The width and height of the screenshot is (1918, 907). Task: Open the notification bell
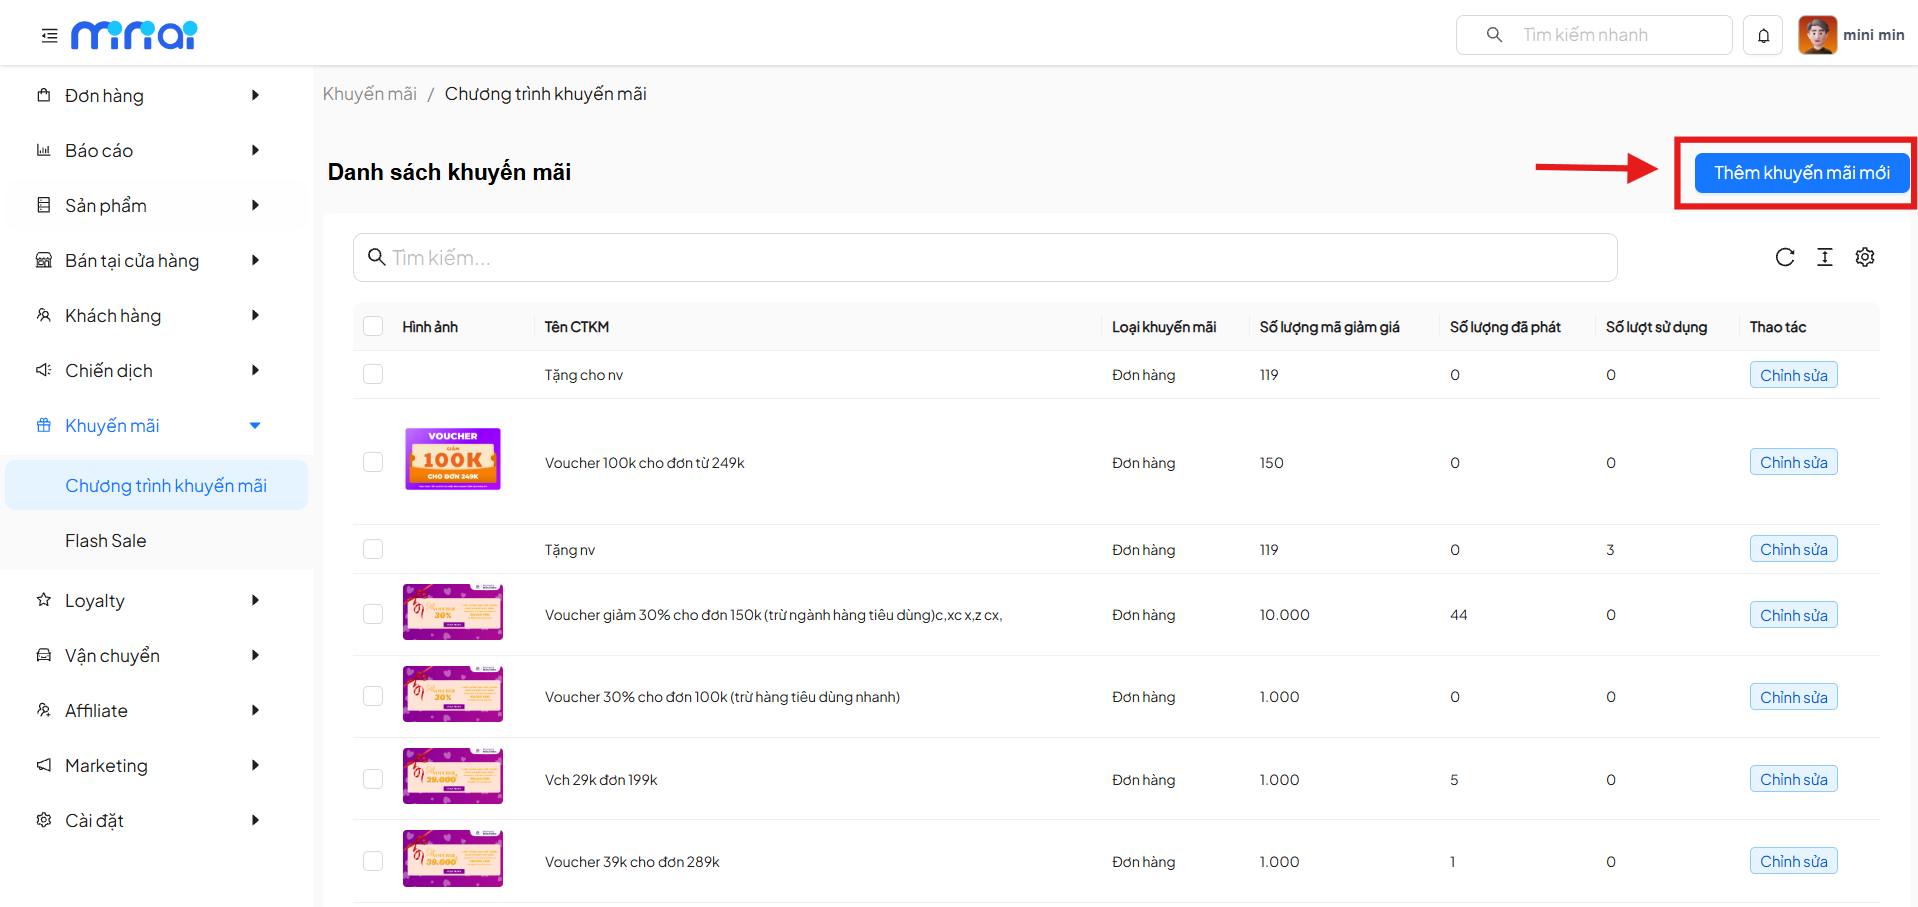[1763, 35]
